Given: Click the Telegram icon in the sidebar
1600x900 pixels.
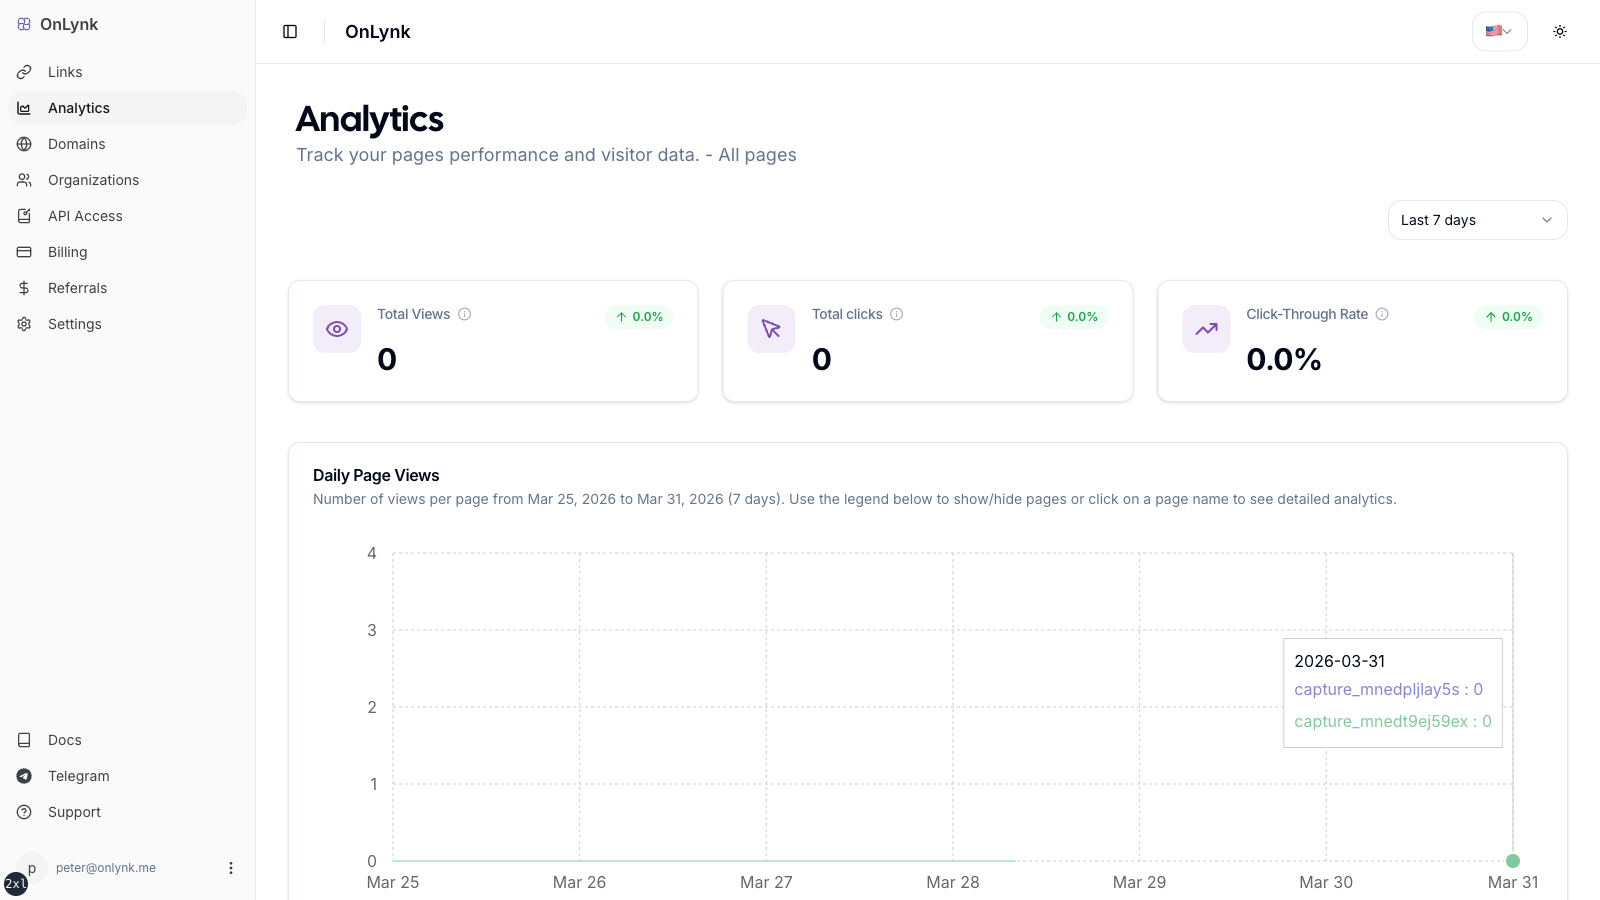Looking at the screenshot, I should click(x=25, y=775).
